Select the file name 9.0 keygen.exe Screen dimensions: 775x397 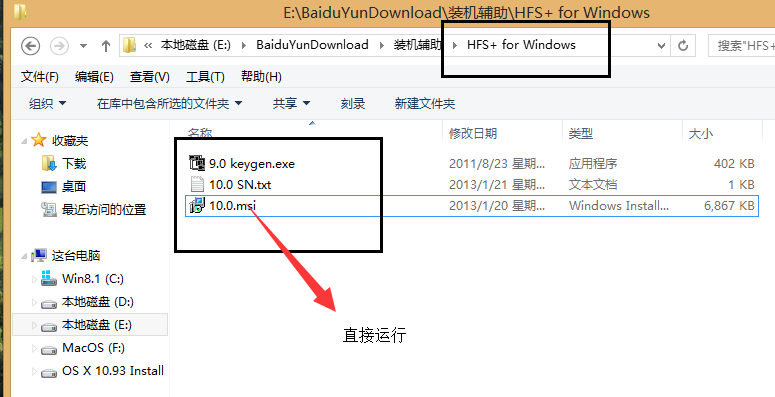coord(252,163)
